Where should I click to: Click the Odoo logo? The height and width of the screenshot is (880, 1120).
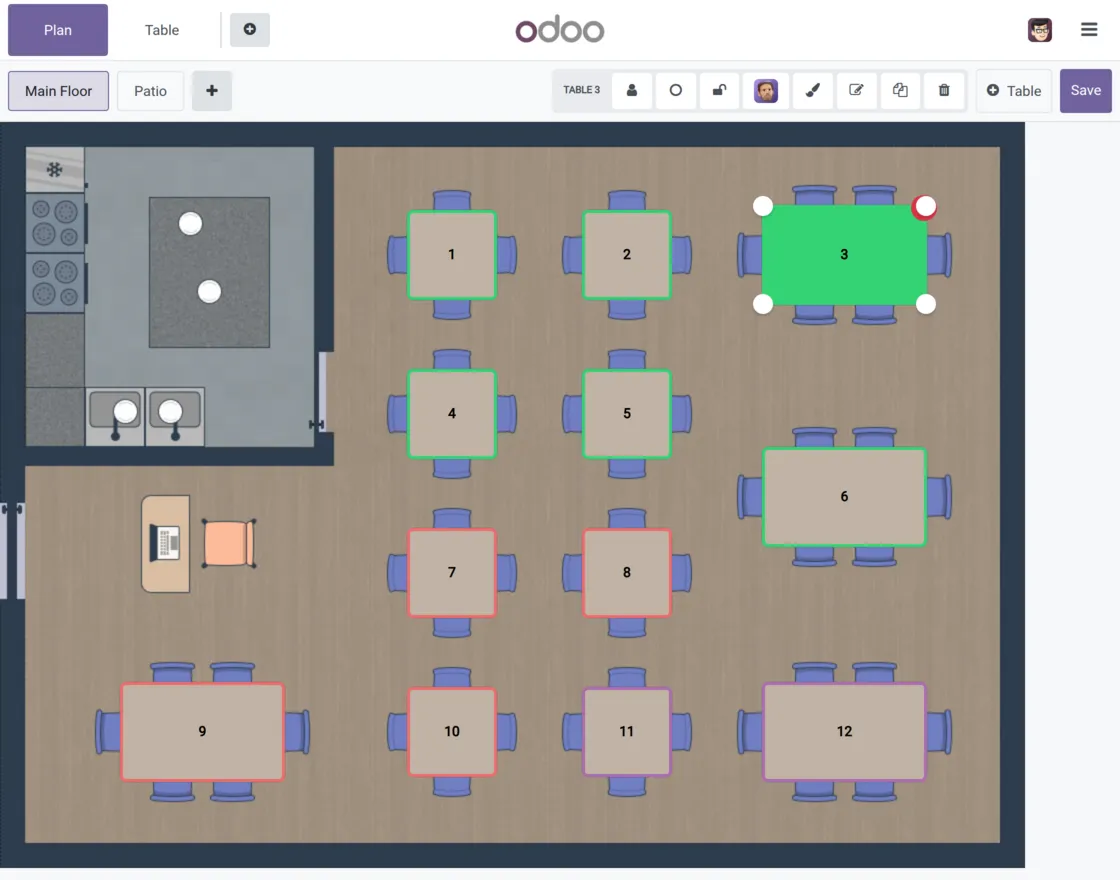tap(559, 30)
